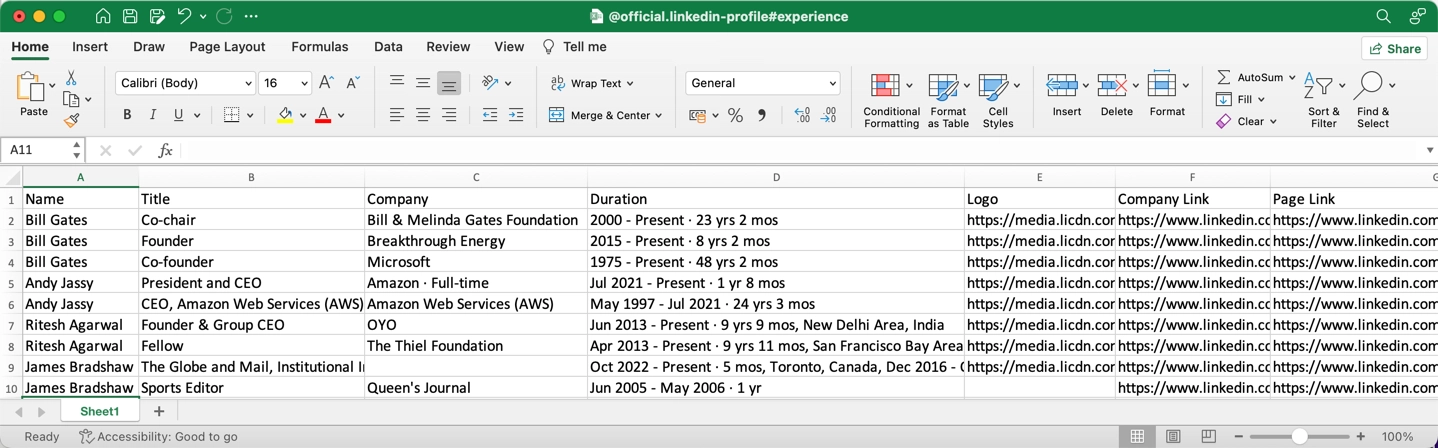Toggle Italic formatting

click(152, 115)
